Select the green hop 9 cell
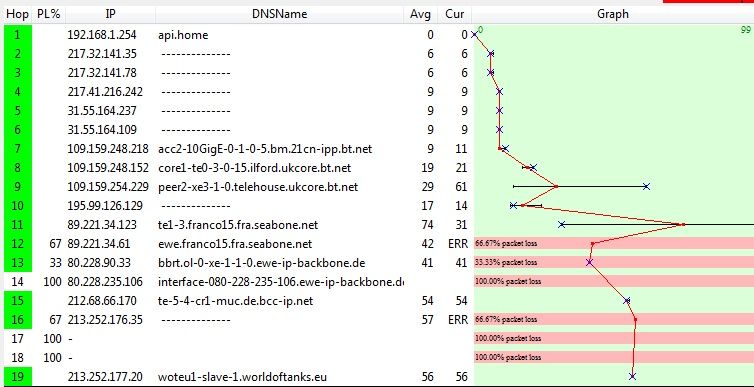The height and width of the screenshot is (387, 754). click(17, 187)
